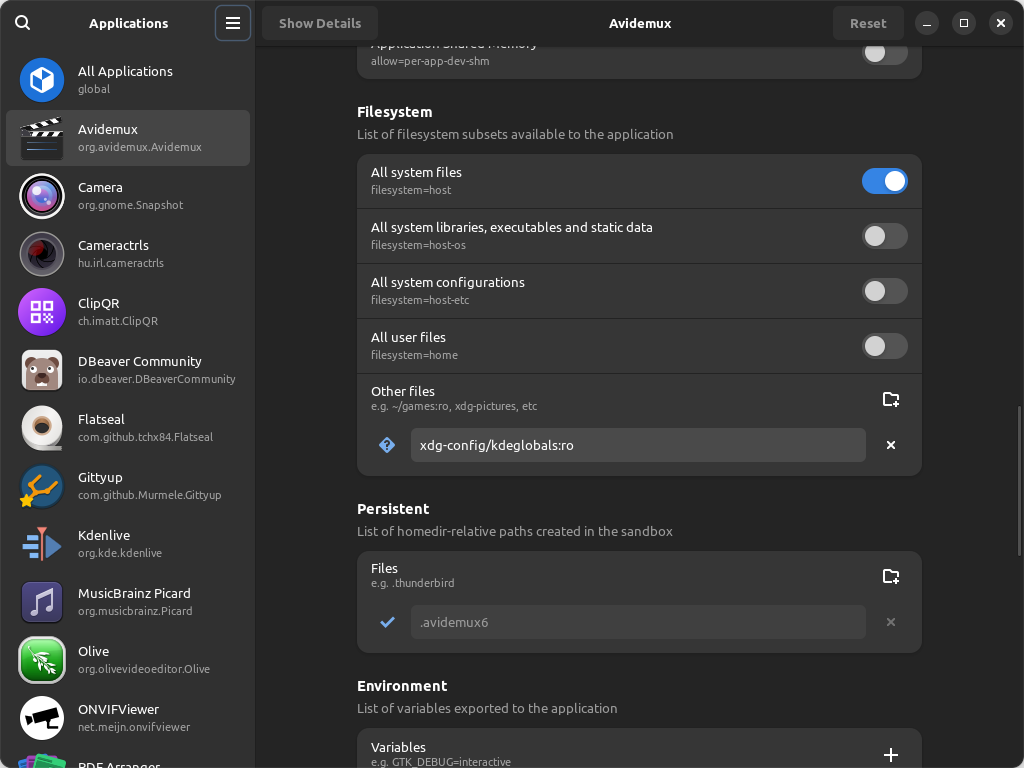The image size is (1024, 768).
Task: Turn on system libraries and executables access
Action: pos(884,236)
